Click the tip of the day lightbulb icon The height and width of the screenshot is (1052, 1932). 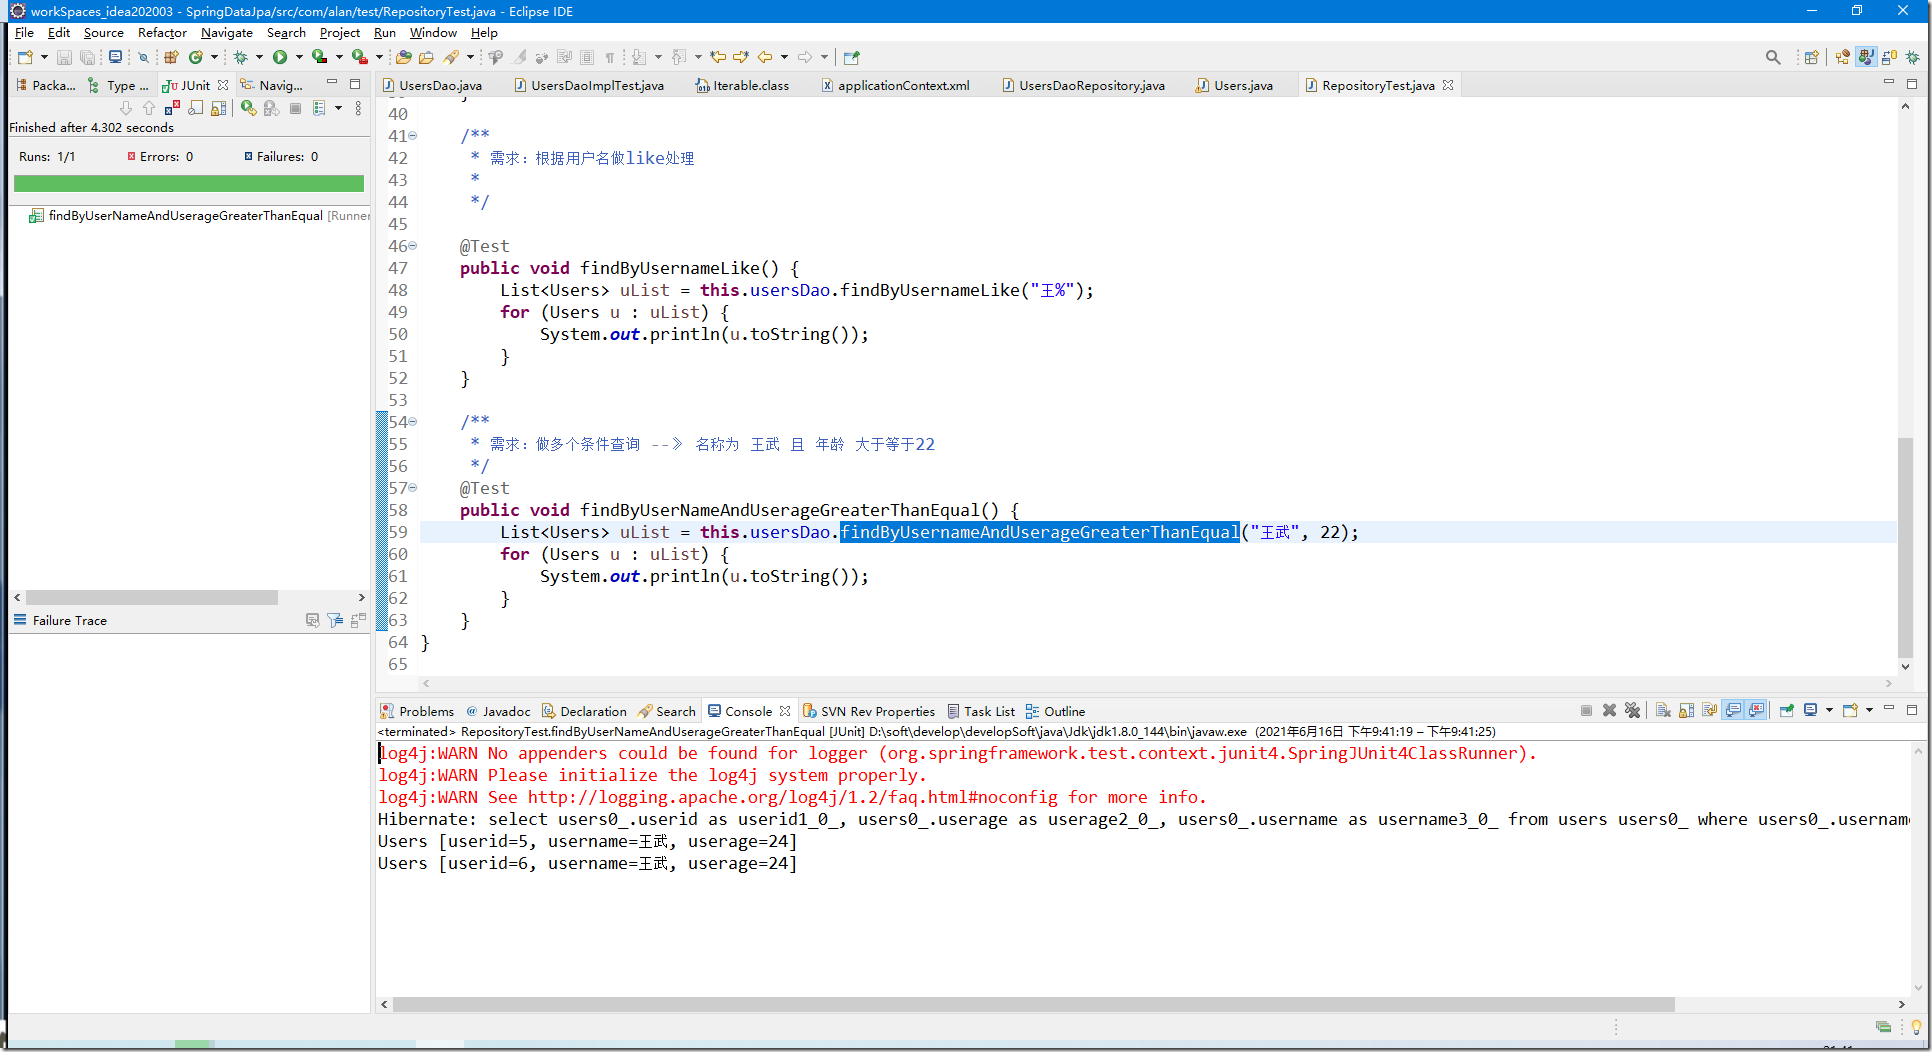tap(1916, 1027)
